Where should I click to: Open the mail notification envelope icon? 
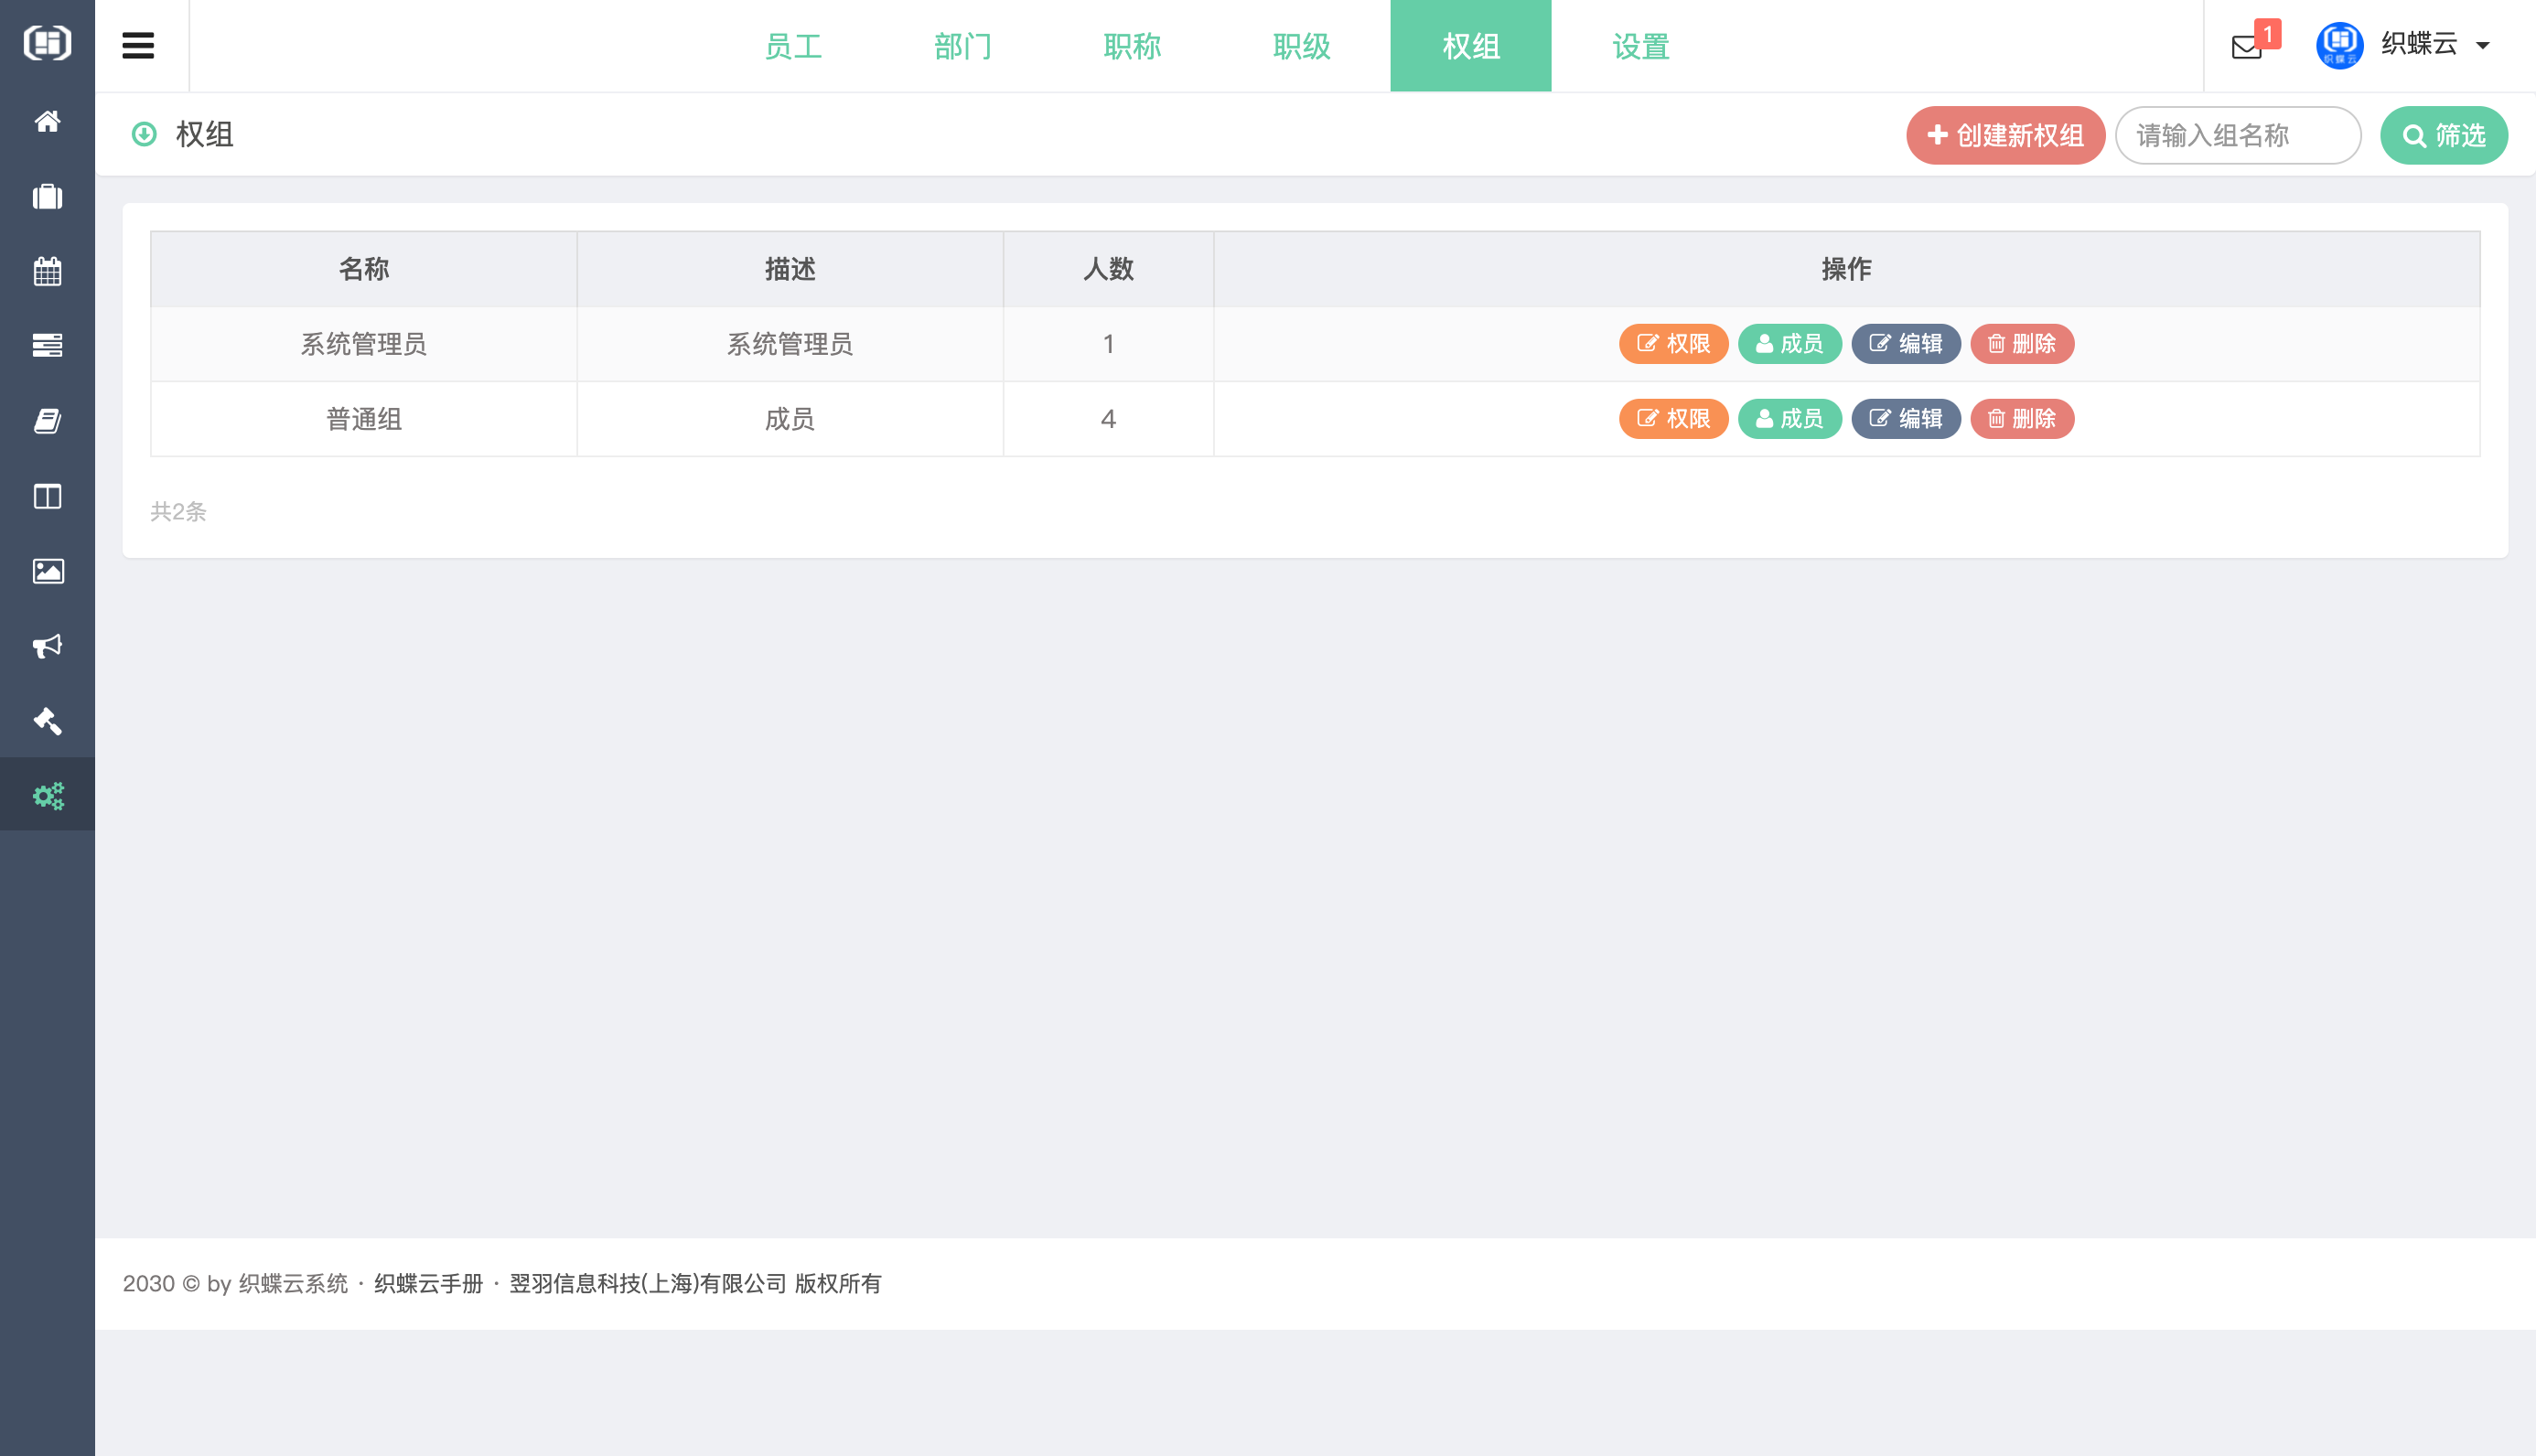click(x=2246, y=46)
